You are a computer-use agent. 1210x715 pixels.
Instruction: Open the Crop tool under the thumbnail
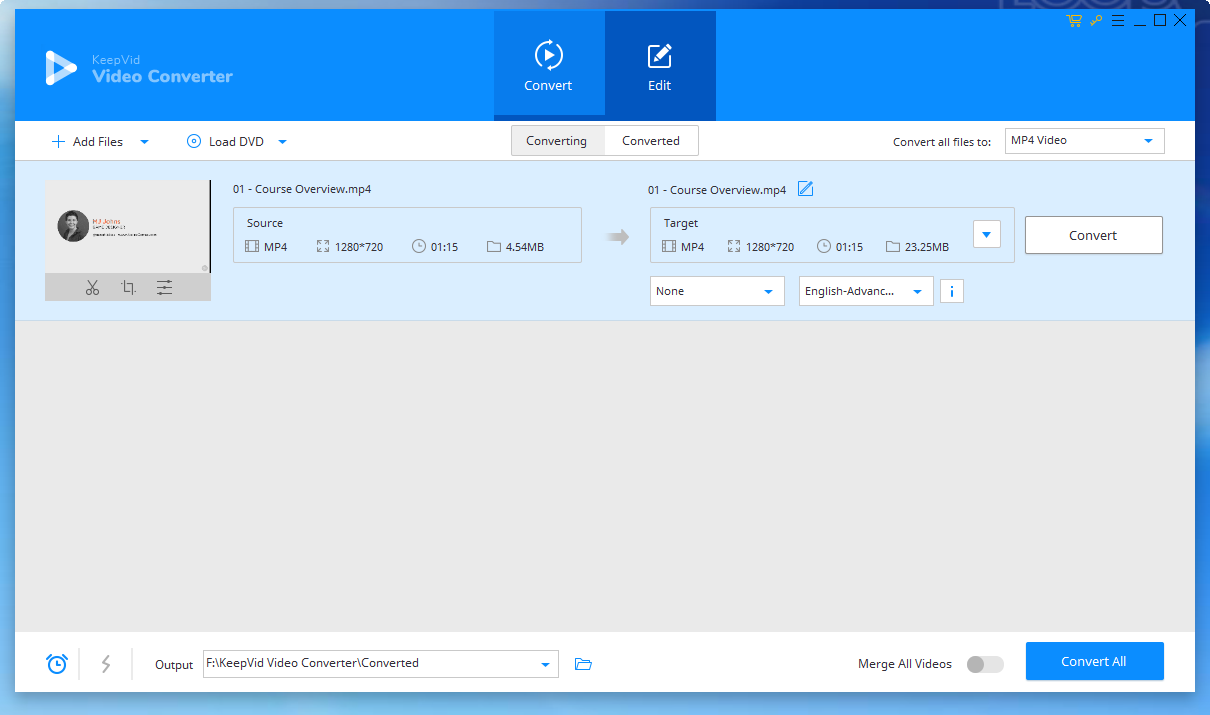pos(128,287)
